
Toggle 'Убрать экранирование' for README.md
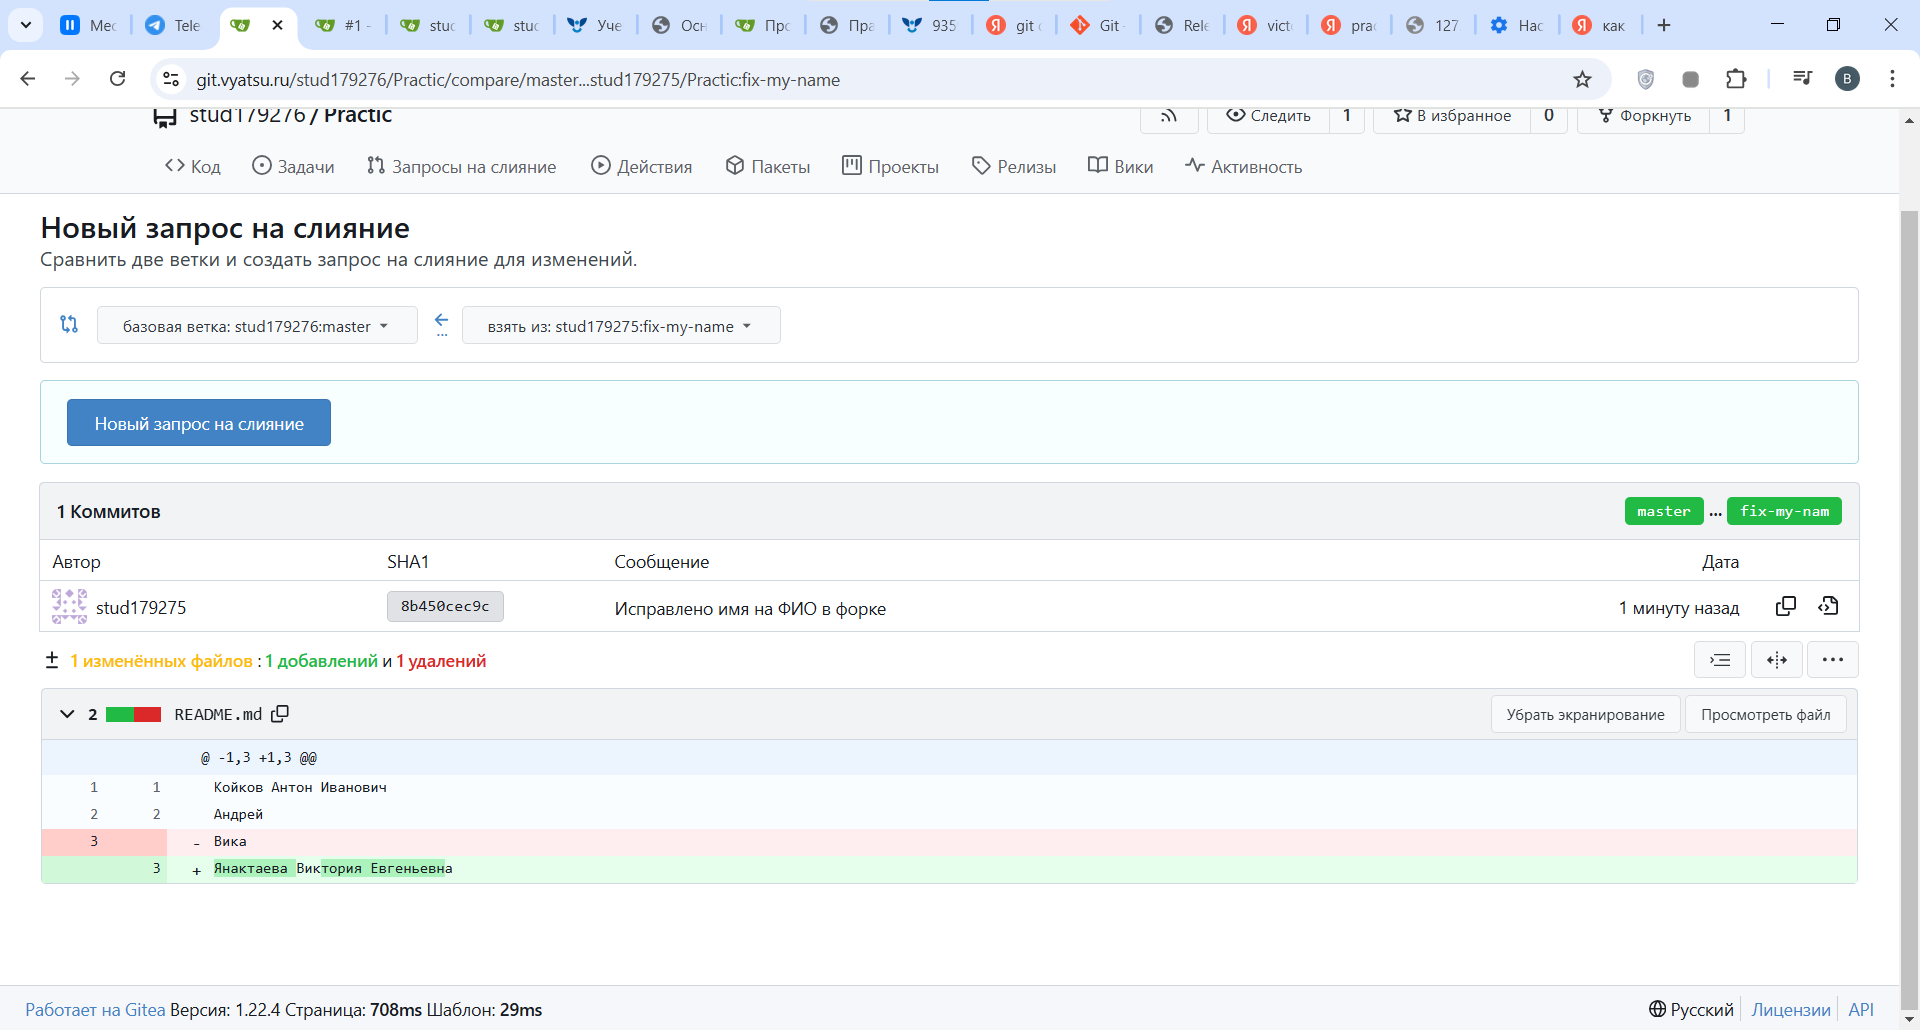(x=1585, y=714)
